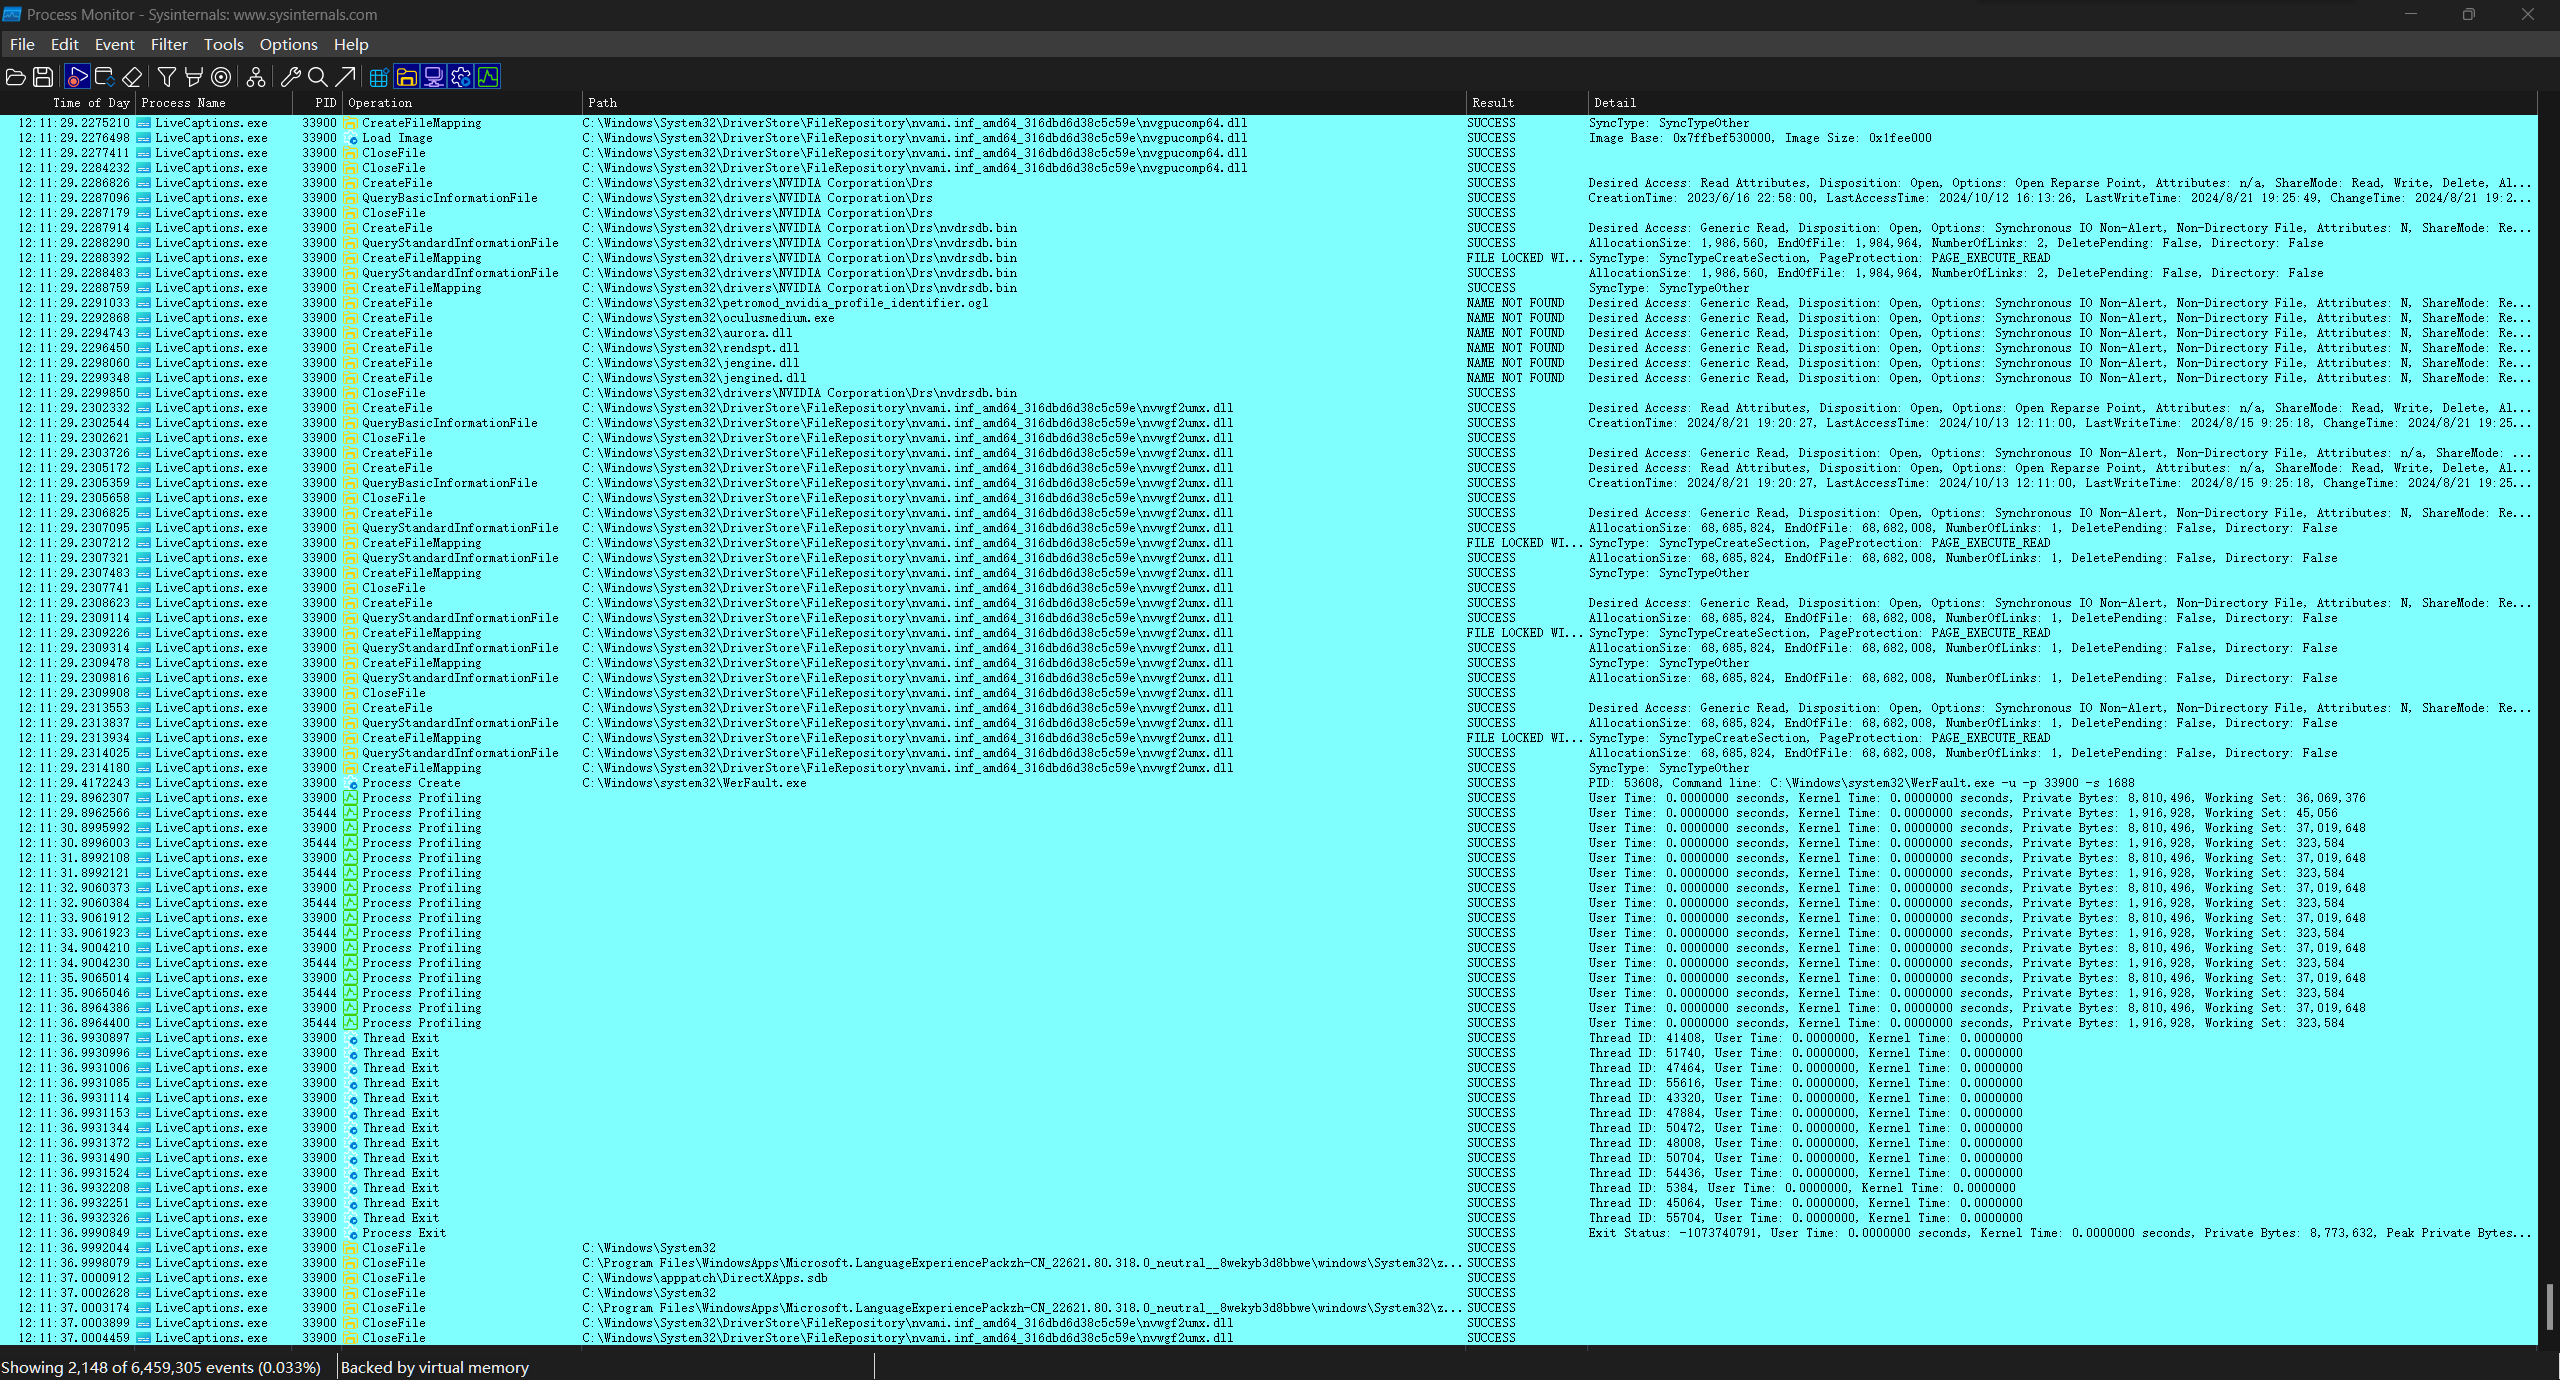Screen dimensions: 2560x1380
Task: Toggle Show Registry Activity button
Action: point(379,77)
